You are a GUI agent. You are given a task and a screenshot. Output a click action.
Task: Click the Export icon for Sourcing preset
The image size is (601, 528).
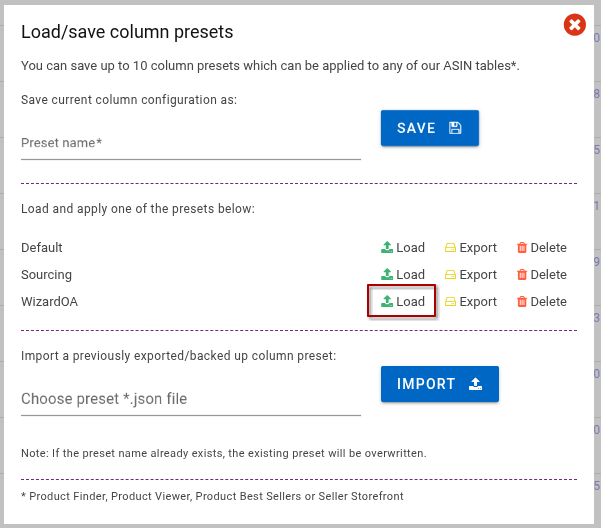(451, 275)
